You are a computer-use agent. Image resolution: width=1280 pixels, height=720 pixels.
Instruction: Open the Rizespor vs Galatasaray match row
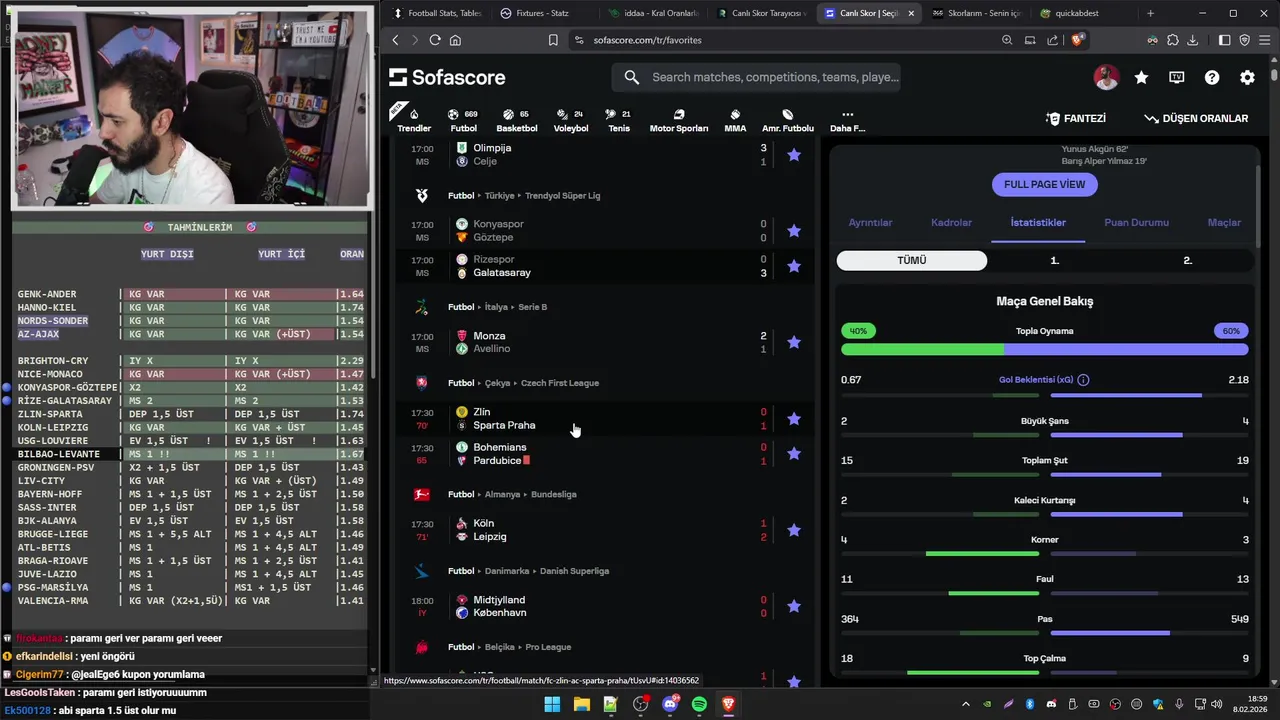click(603, 266)
